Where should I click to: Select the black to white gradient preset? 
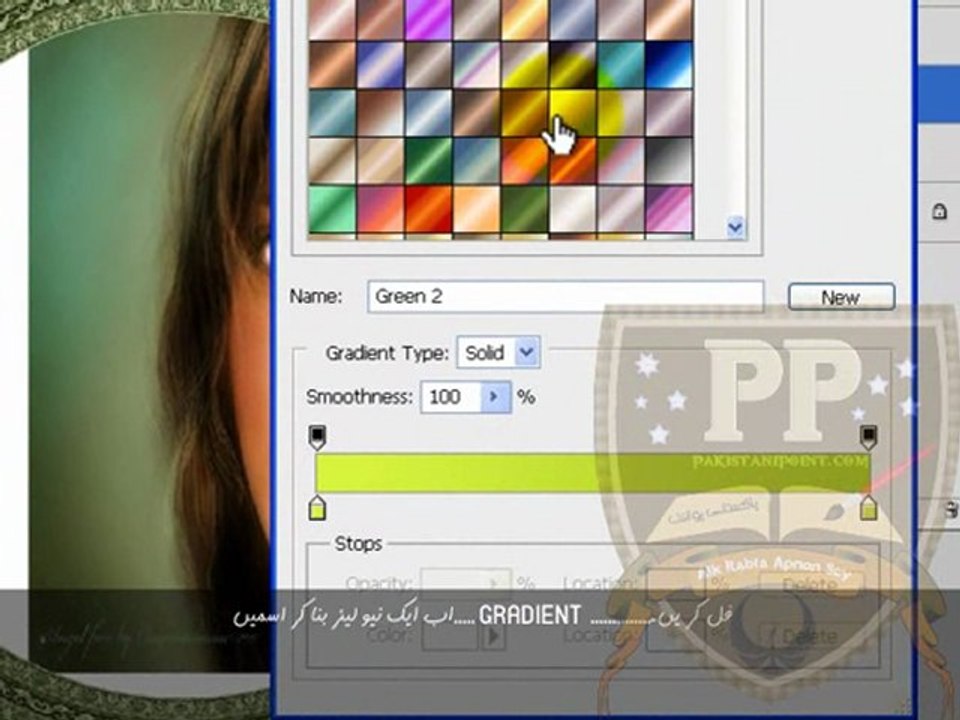tap(669, 160)
